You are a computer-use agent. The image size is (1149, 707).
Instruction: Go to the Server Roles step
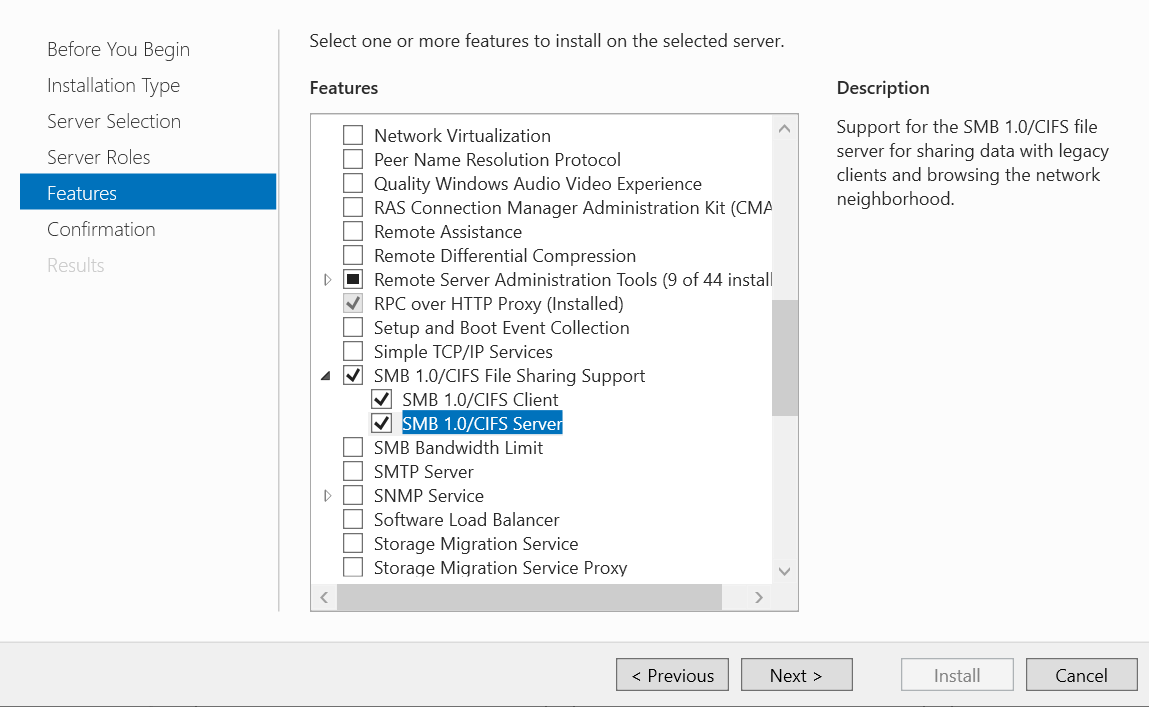99,156
